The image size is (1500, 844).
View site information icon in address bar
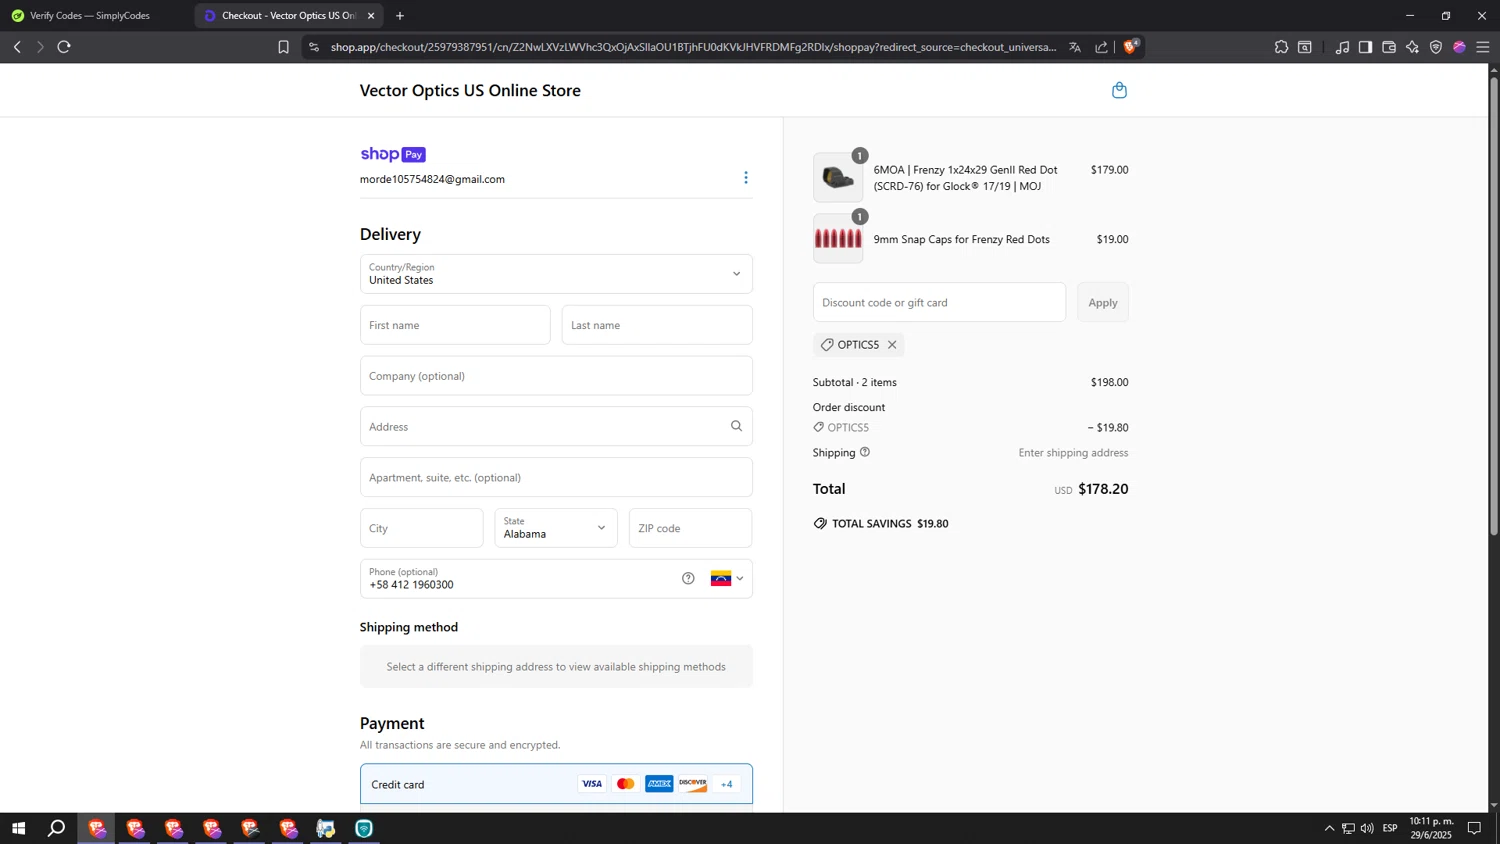(x=314, y=47)
